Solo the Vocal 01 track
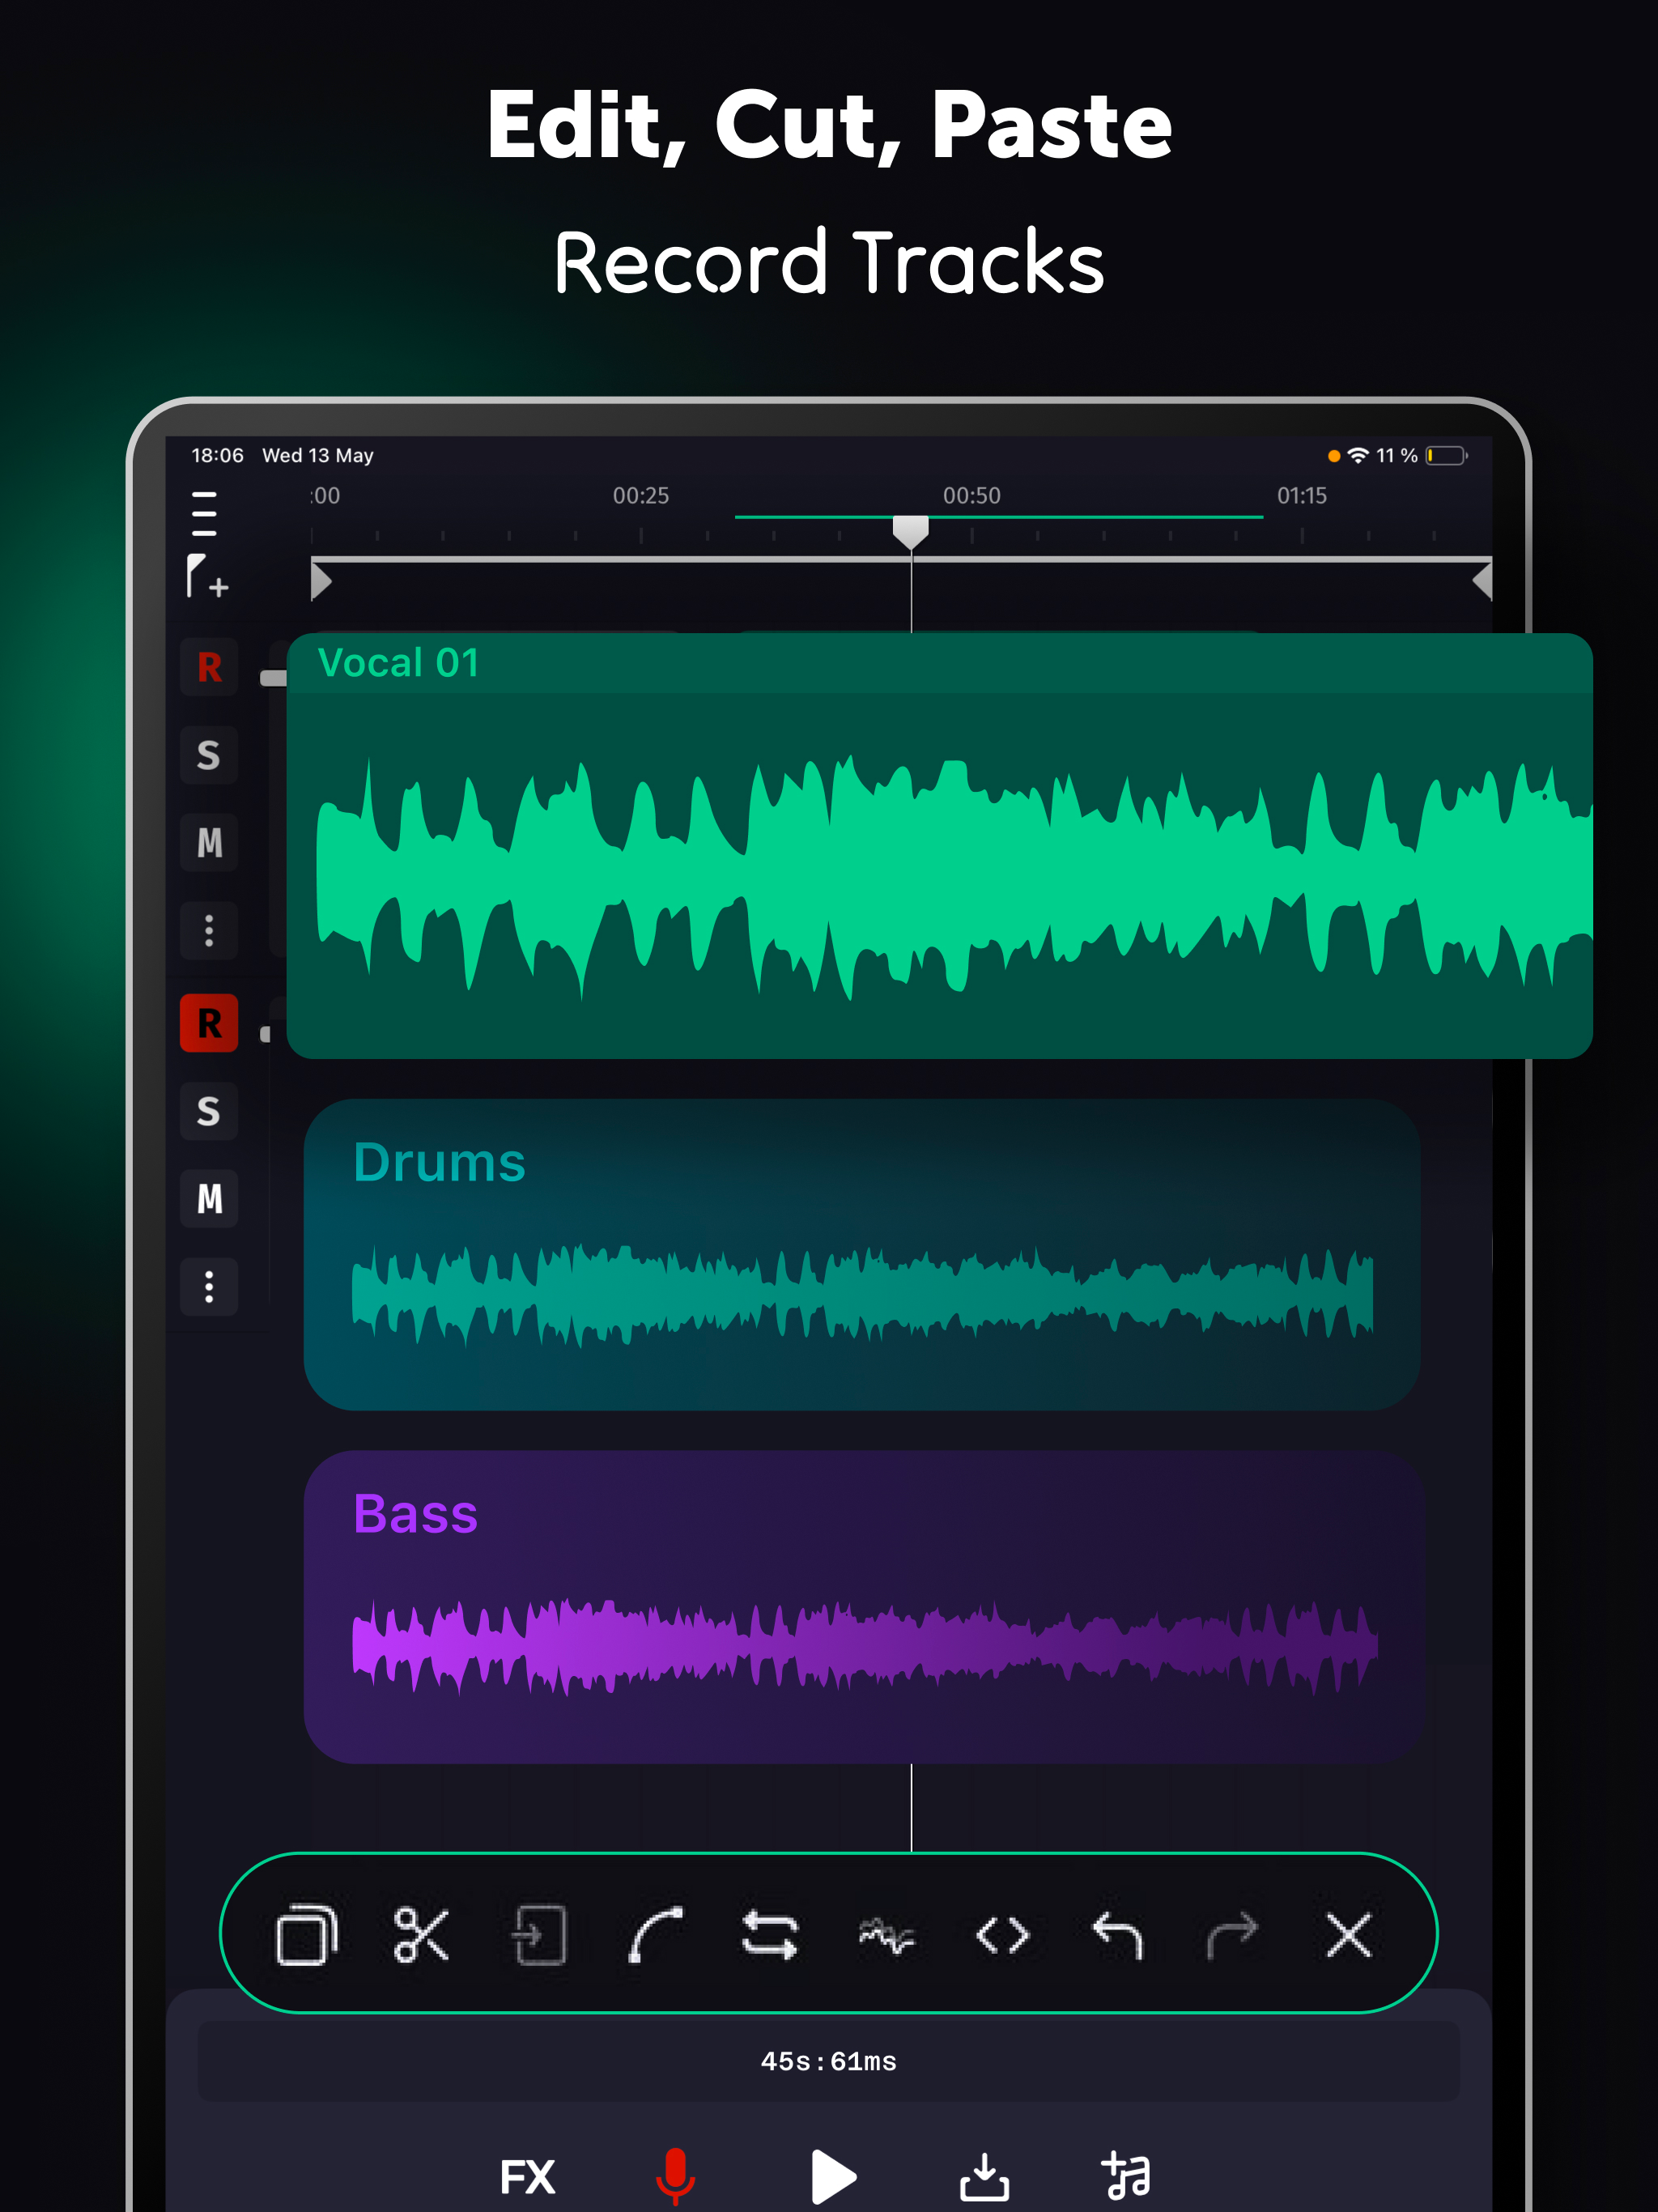 pos(209,755)
